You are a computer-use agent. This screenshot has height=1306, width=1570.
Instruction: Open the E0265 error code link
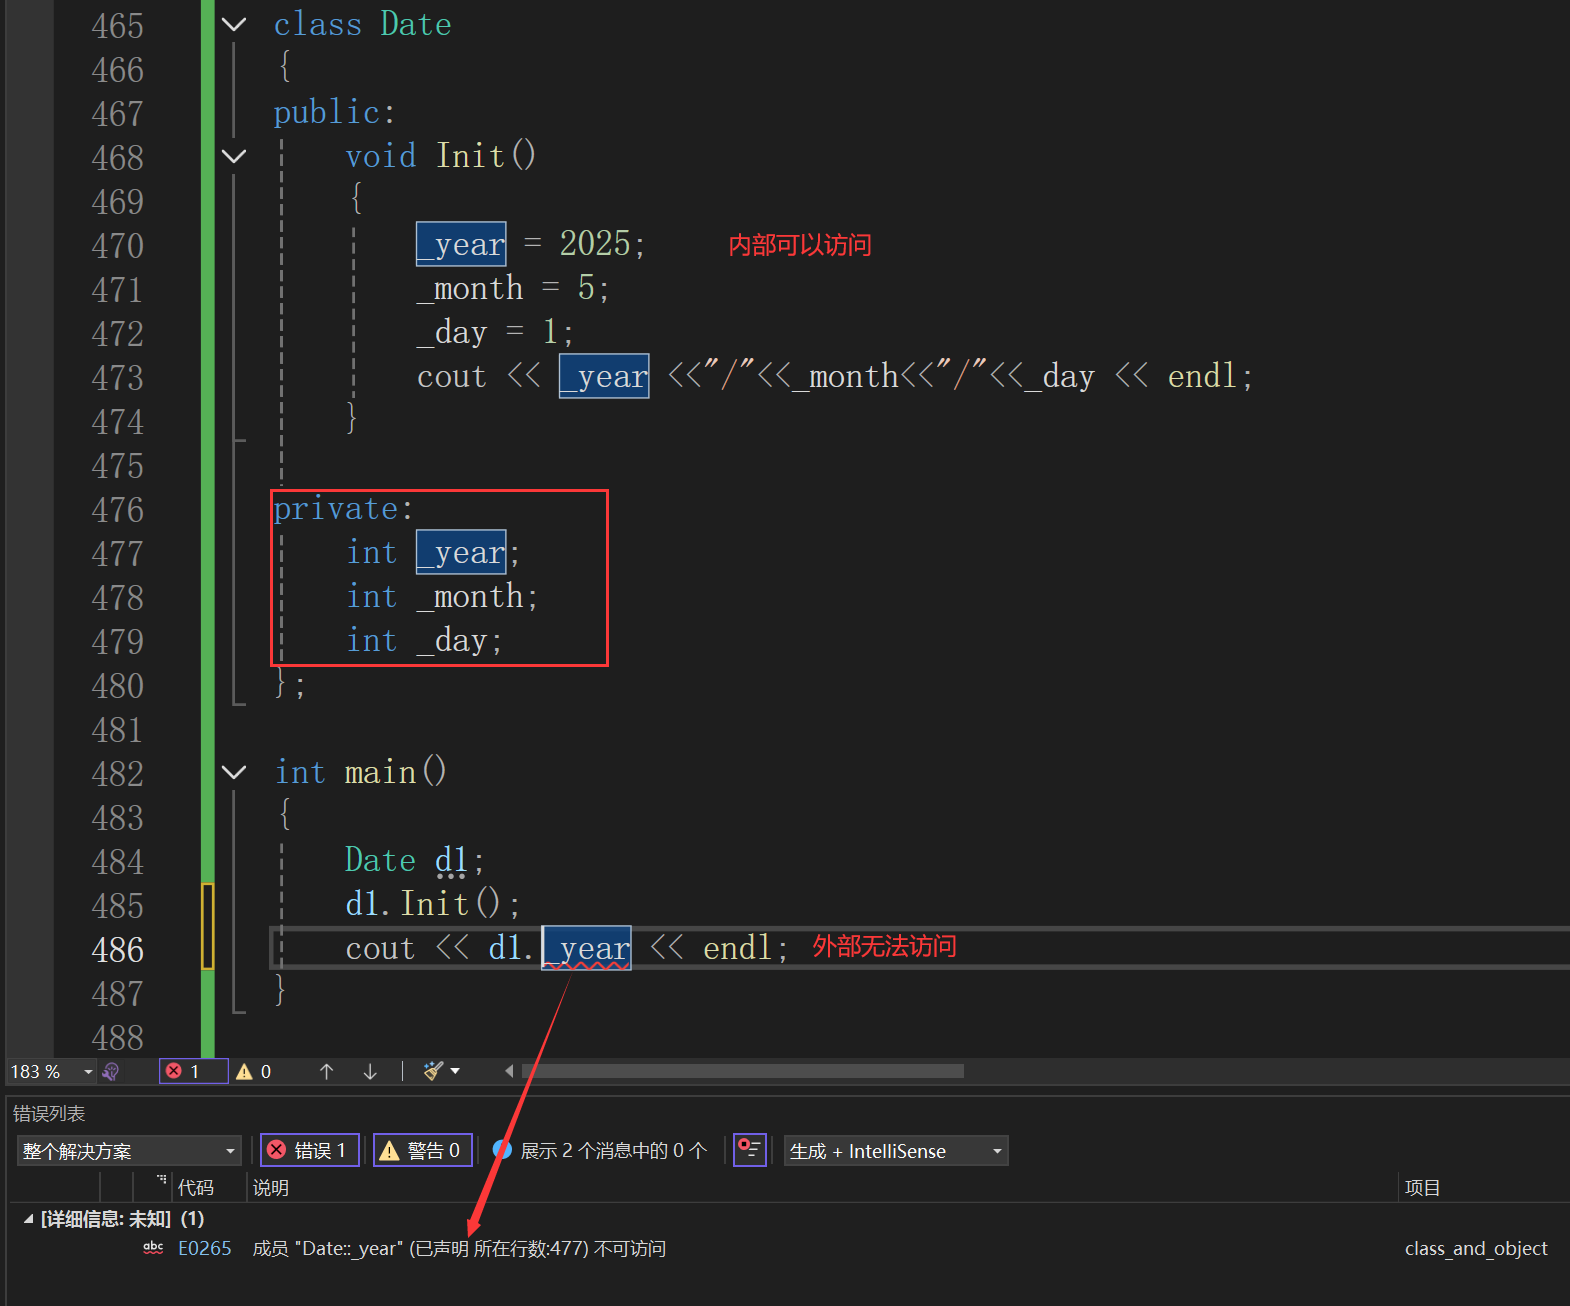tap(204, 1249)
